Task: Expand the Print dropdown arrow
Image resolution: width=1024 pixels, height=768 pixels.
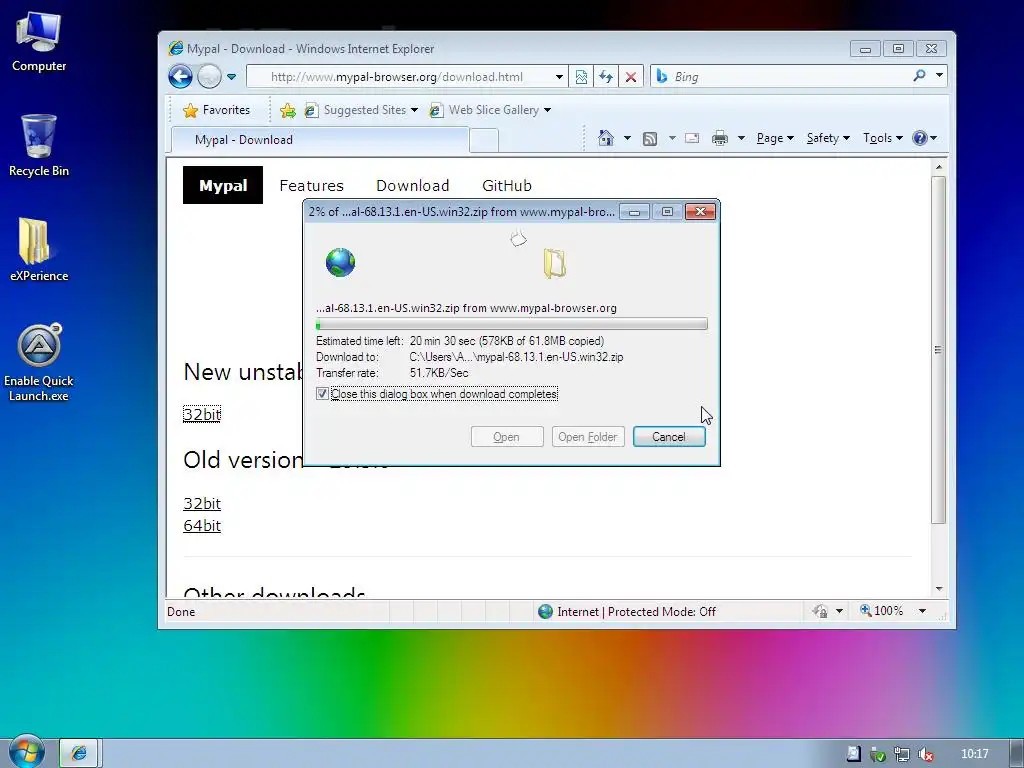Action: [741, 138]
